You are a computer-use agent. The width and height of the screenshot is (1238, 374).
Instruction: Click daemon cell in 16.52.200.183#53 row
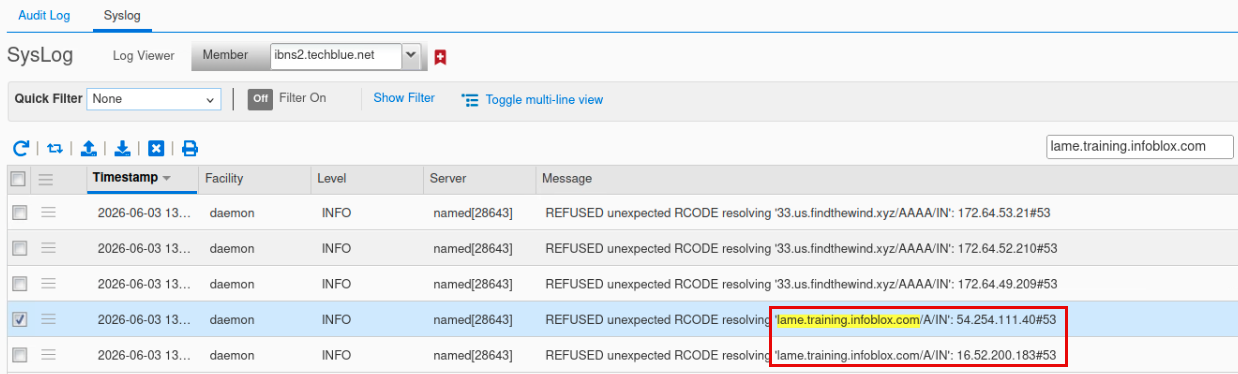click(x=232, y=355)
